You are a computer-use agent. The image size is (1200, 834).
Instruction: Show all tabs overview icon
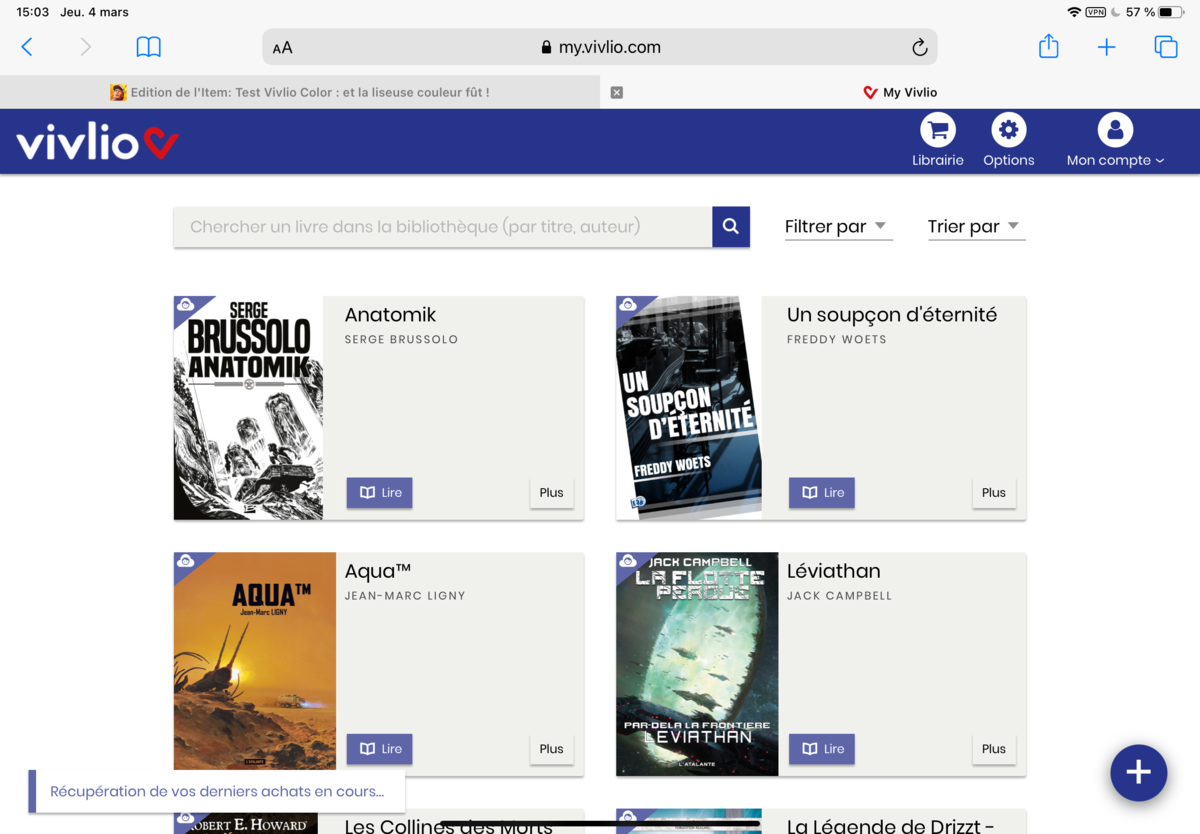(1166, 47)
